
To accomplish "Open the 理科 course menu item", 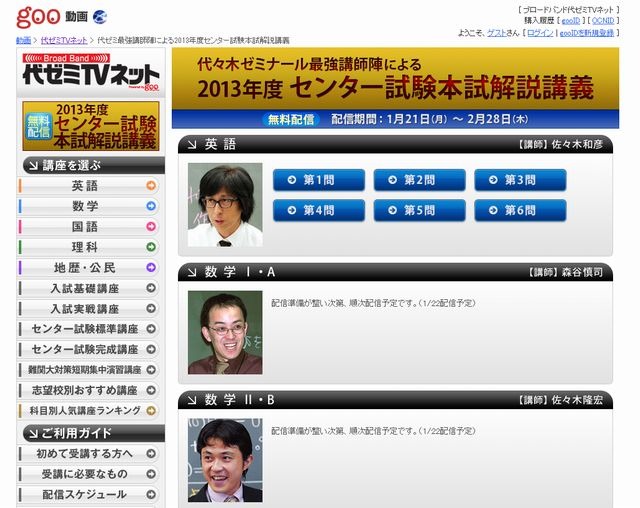I will click(89, 247).
